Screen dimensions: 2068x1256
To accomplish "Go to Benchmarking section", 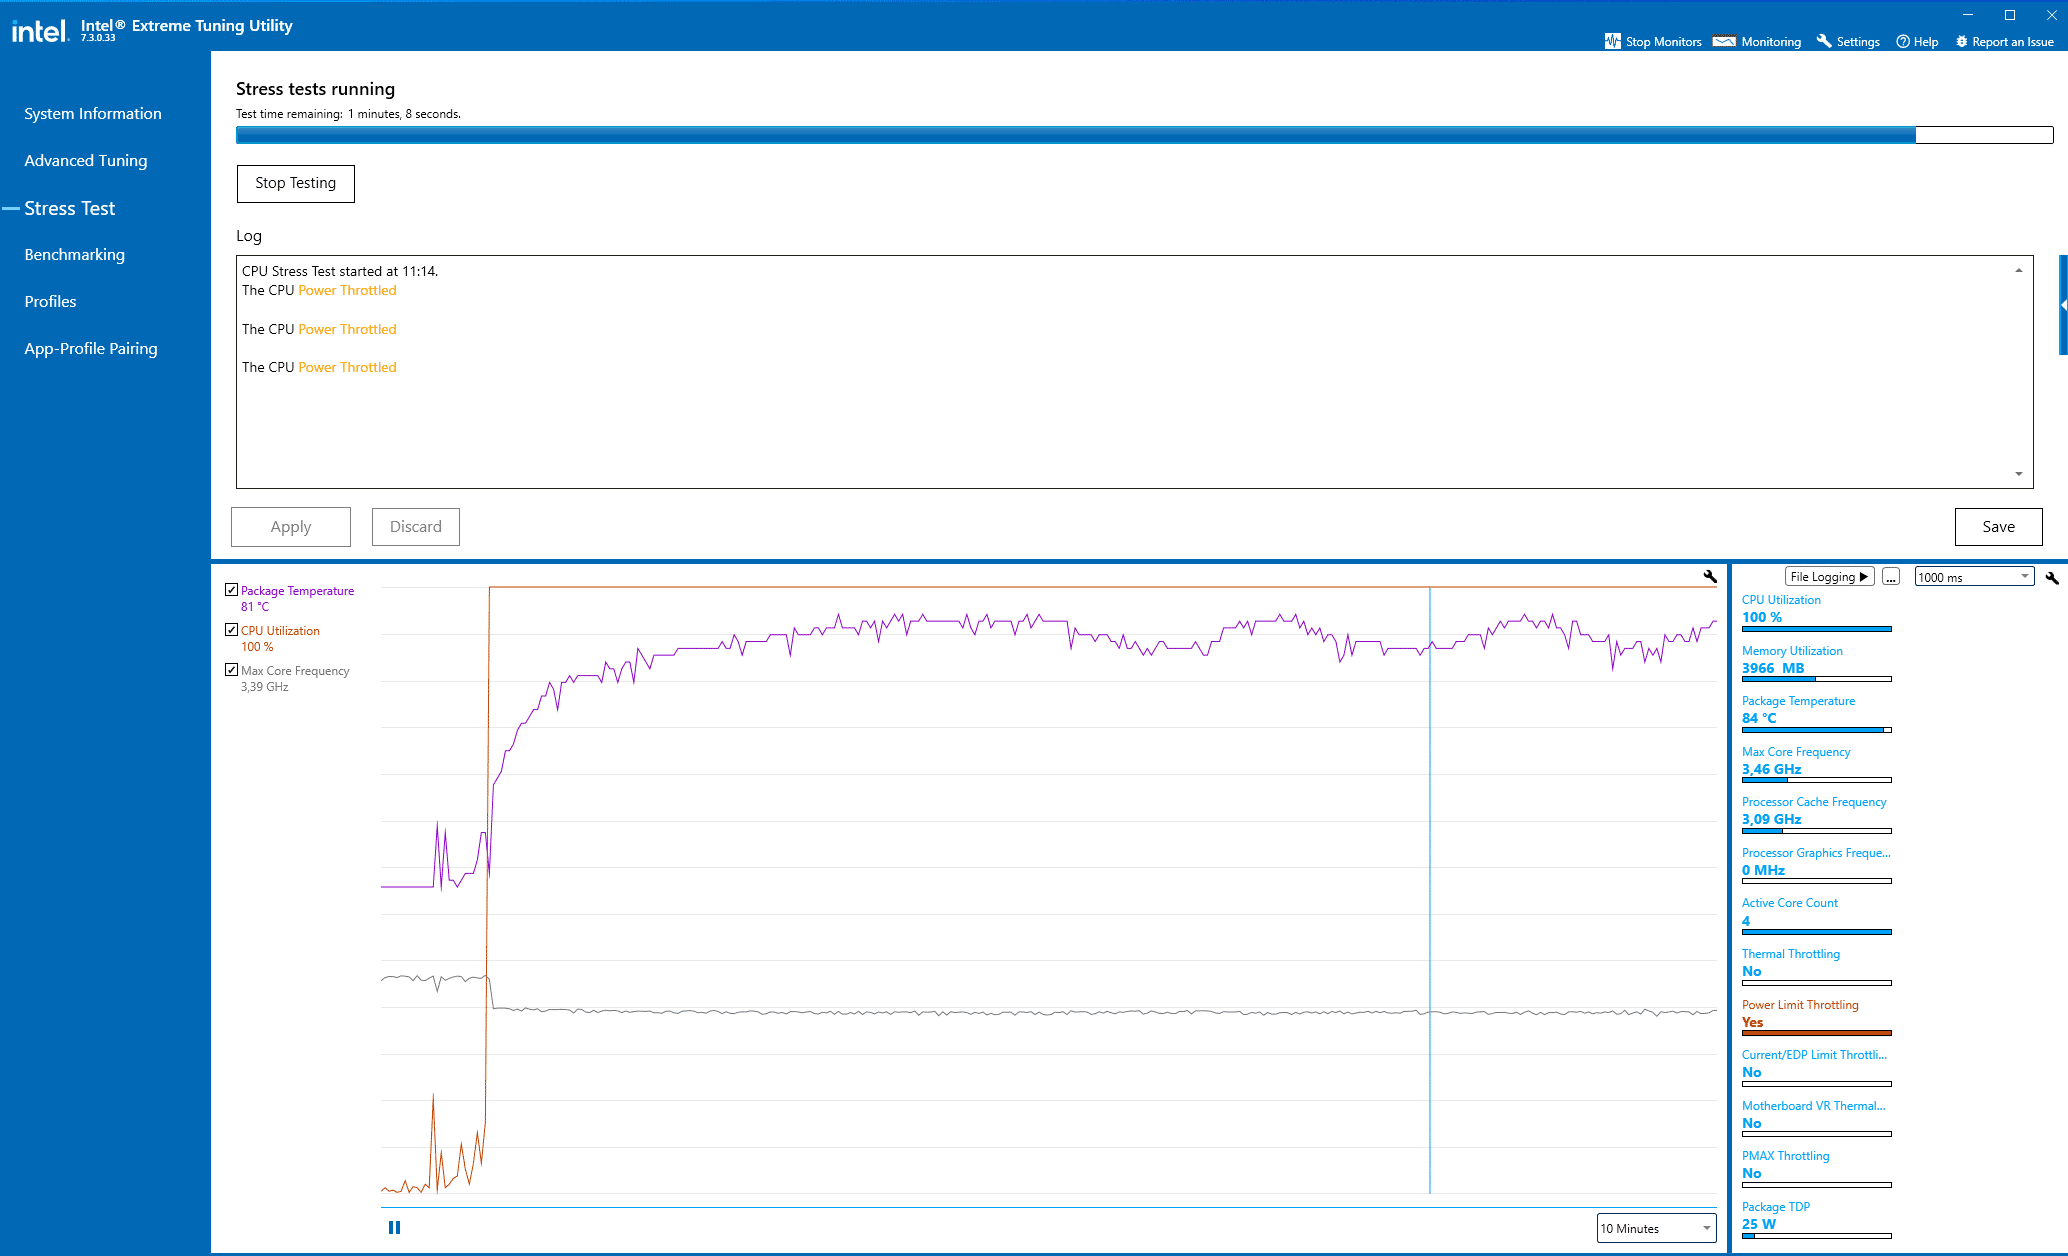I will (75, 255).
